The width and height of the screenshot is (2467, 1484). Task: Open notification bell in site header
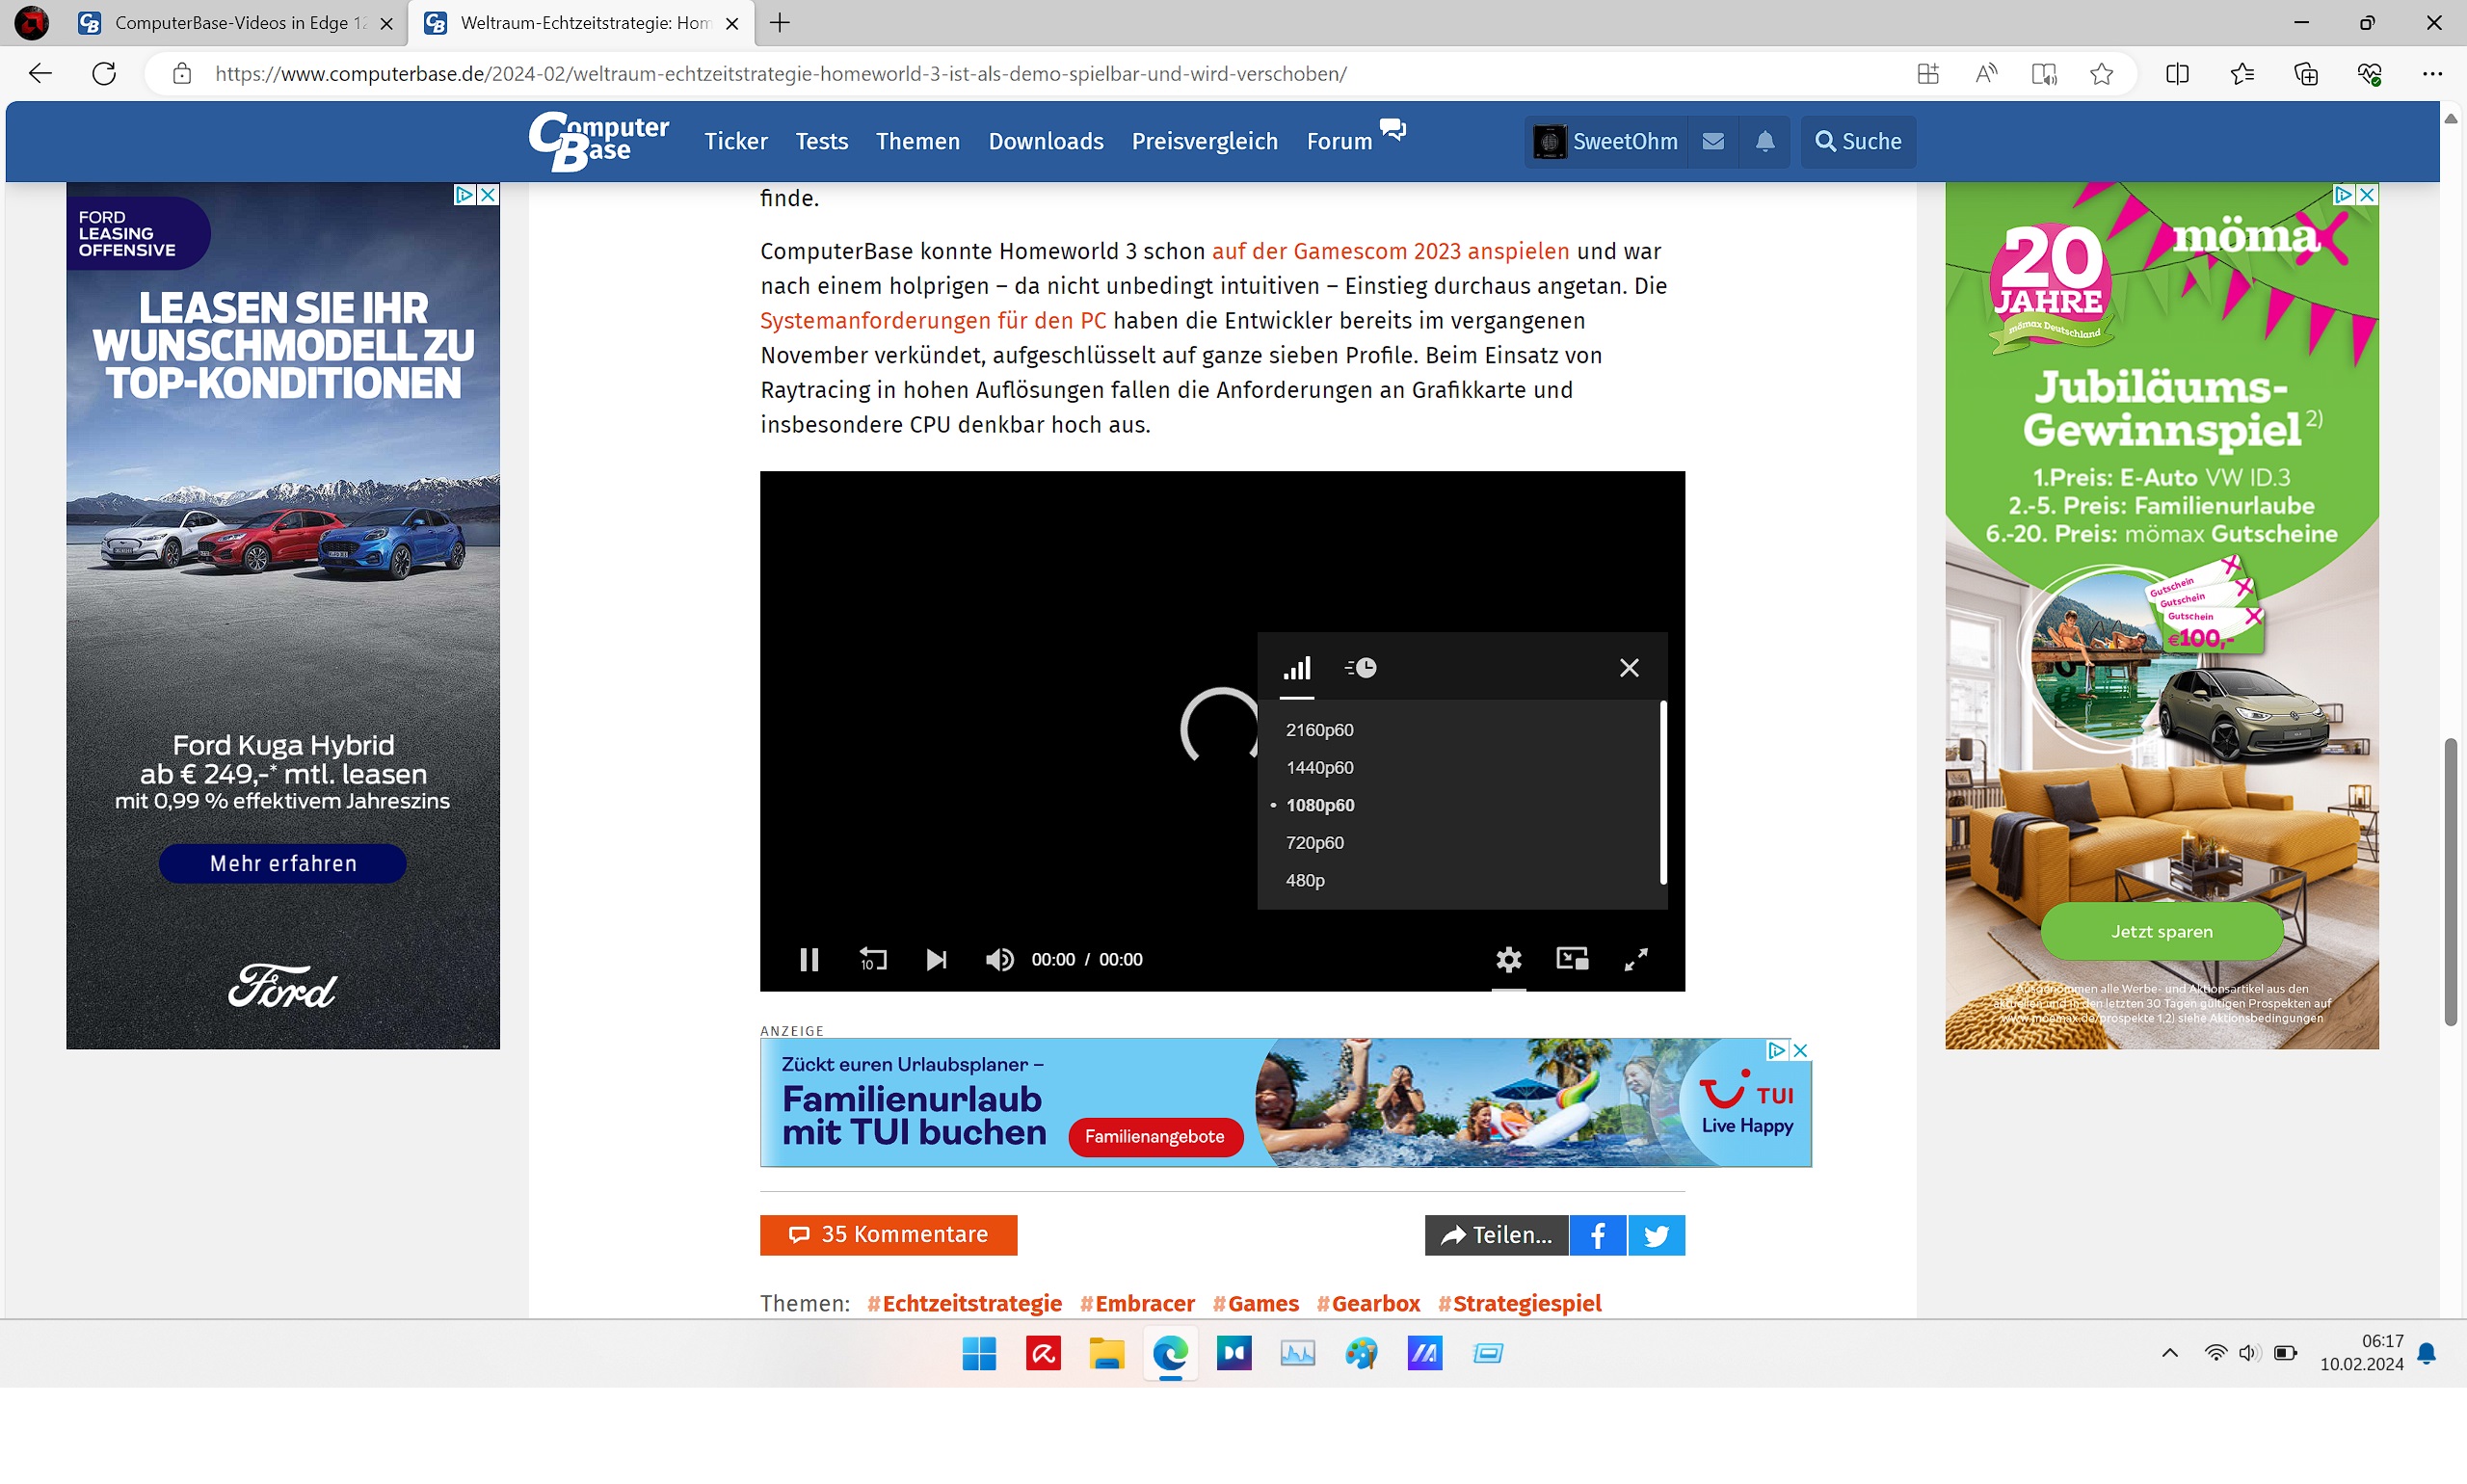click(x=1765, y=141)
